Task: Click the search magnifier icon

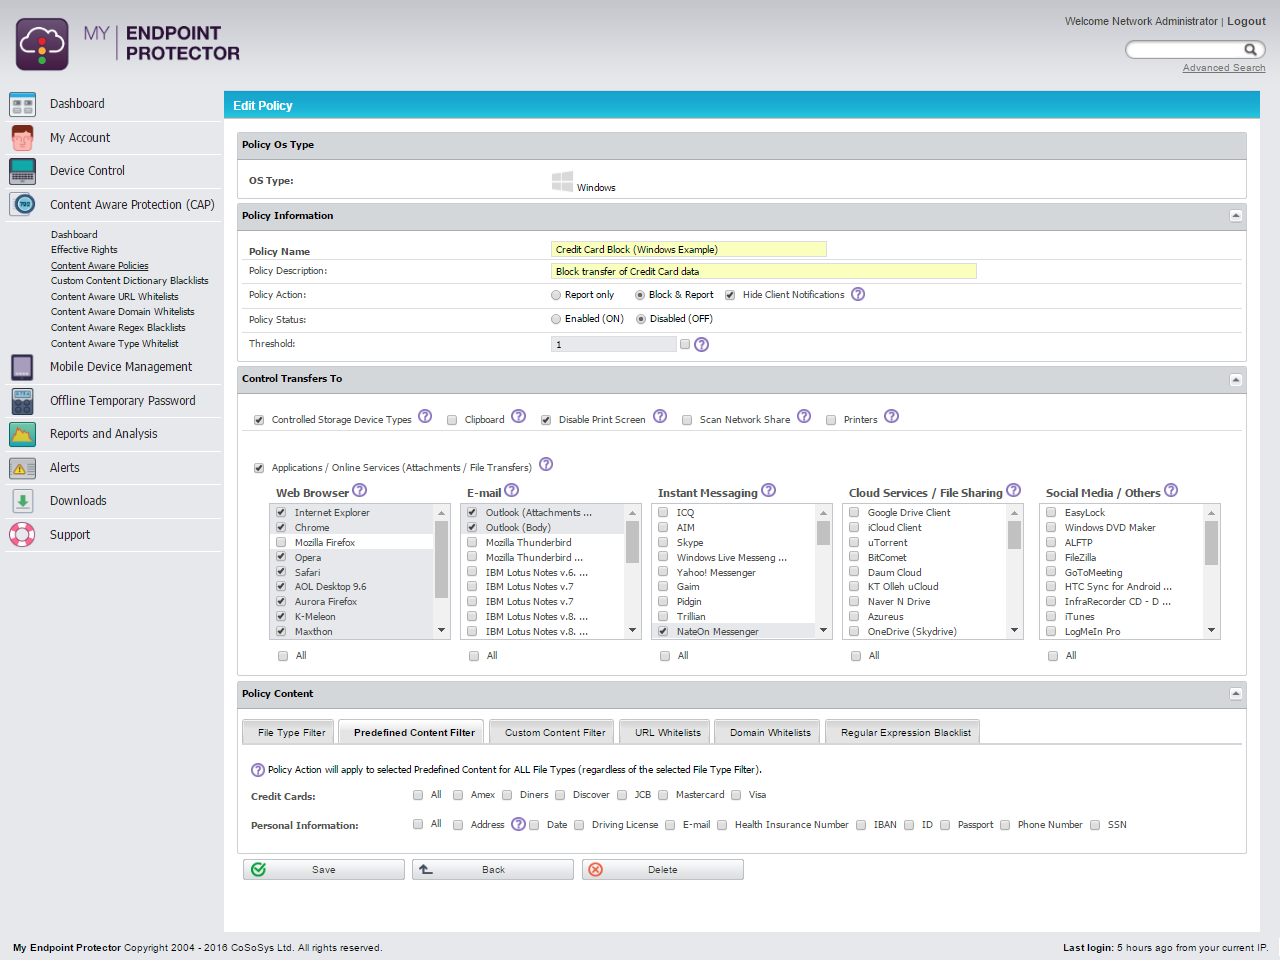Action: coord(1250,49)
